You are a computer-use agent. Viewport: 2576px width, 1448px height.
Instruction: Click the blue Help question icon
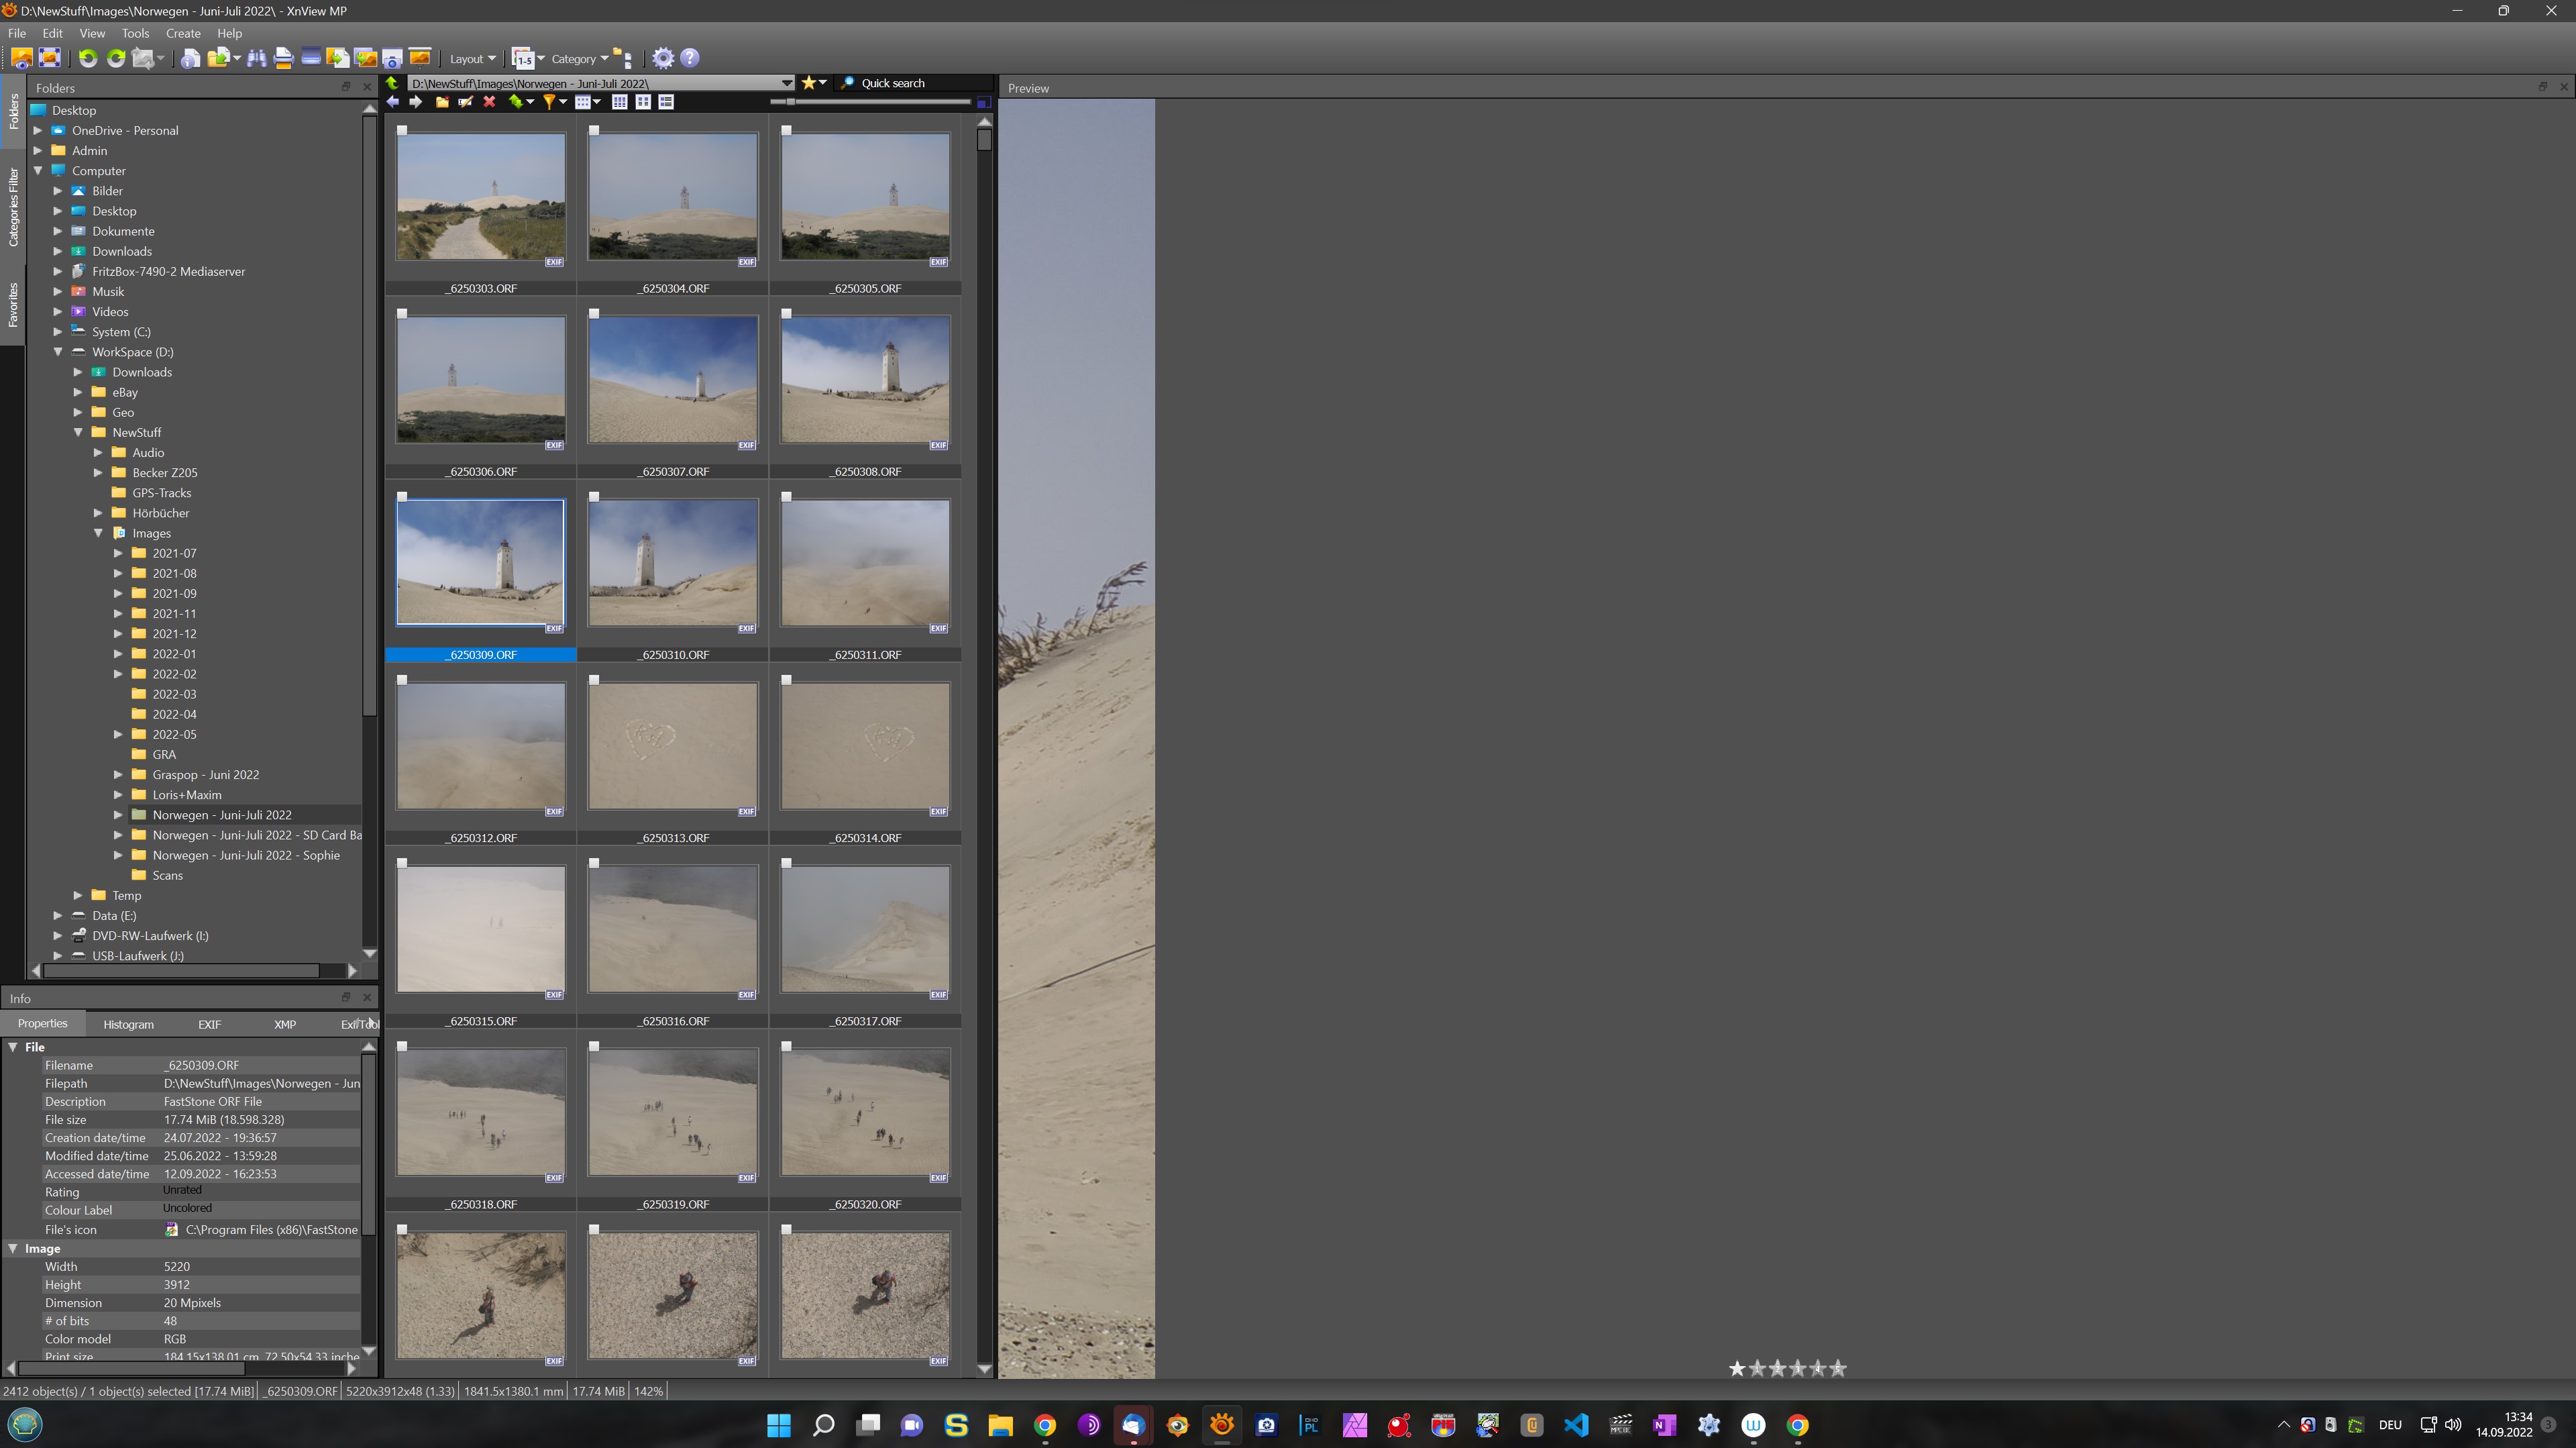[x=689, y=58]
